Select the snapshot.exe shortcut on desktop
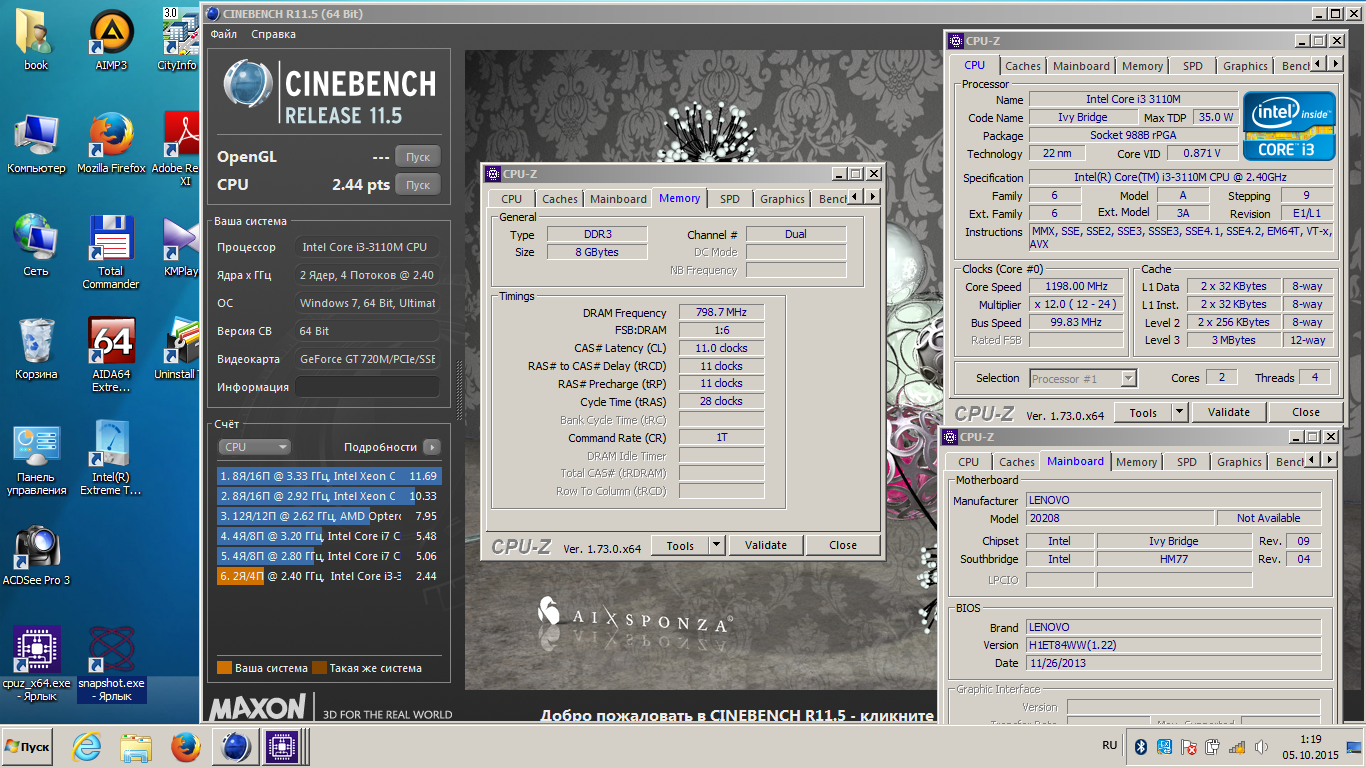This screenshot has width=1366, height=768. pyautogui.click(x=112, y=664)
